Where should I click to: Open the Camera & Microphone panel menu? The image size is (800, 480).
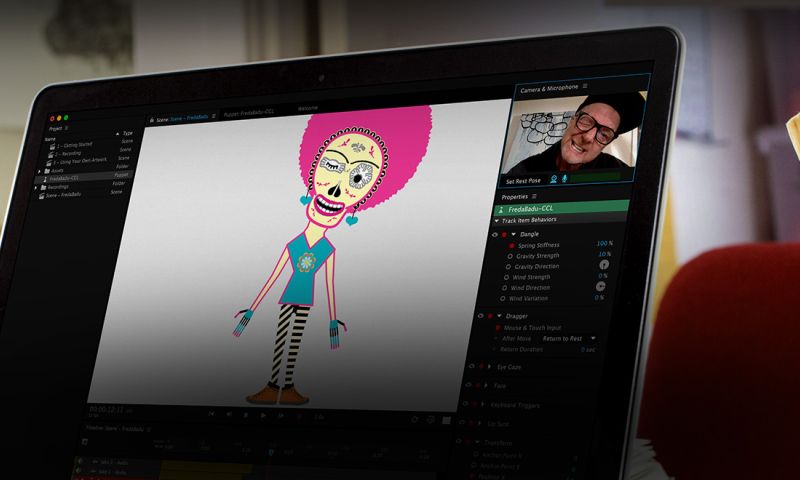(x=585, y=86)
